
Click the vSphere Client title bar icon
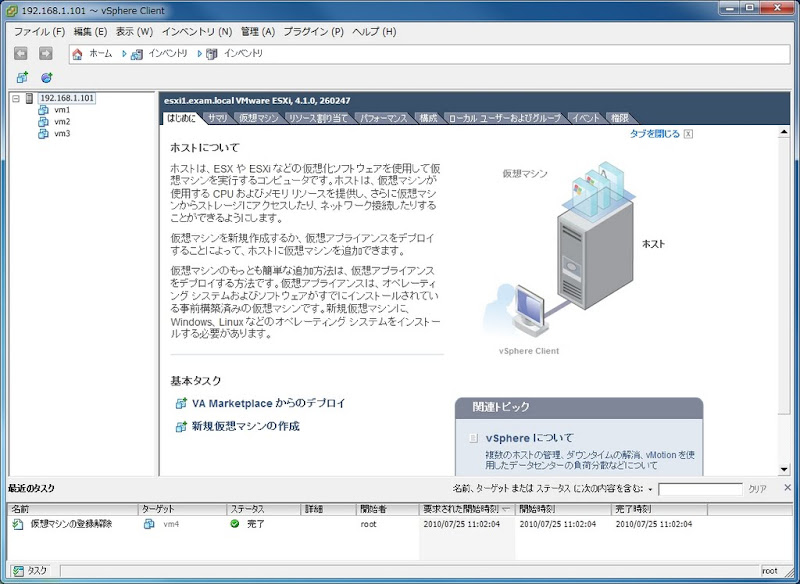(x=12, y=10)
